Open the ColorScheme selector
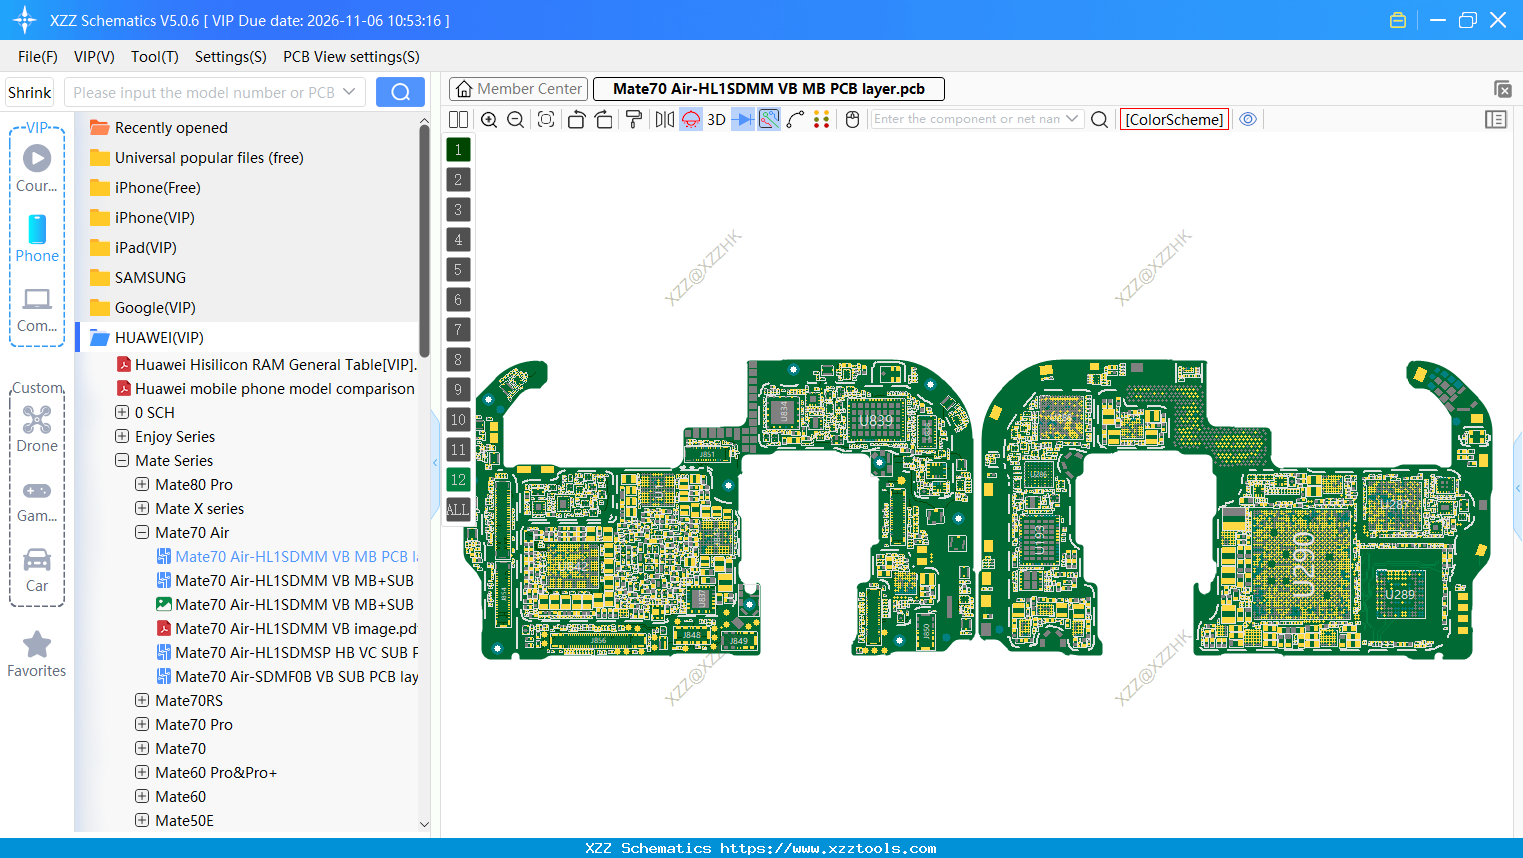The image size is (1523, 858). coord(1174,119)
